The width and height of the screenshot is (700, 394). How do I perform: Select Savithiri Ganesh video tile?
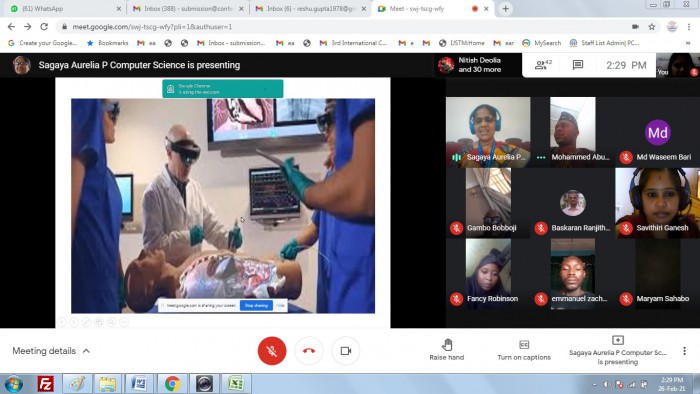coord(657,202)
